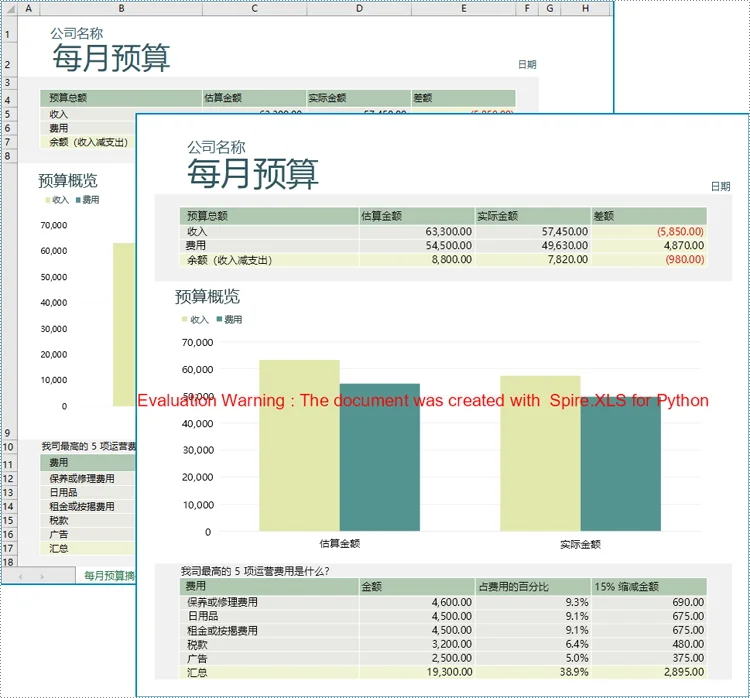
Task: Click 实际金额 header cell in back spreadsheet
Action: pyautogui.click(x=359, y=98)
